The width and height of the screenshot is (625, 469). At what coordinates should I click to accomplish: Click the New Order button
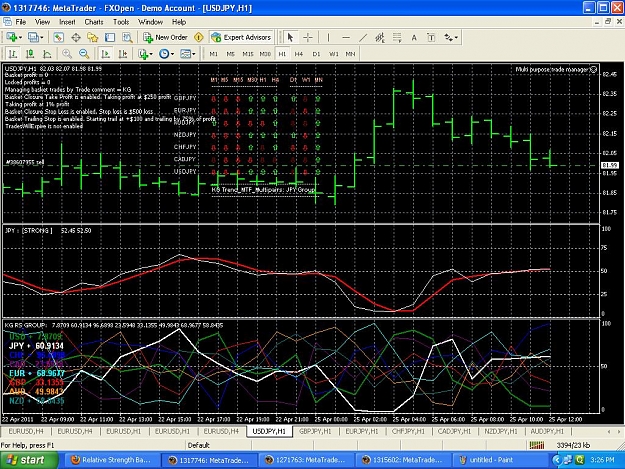click(x=165, y=37)
